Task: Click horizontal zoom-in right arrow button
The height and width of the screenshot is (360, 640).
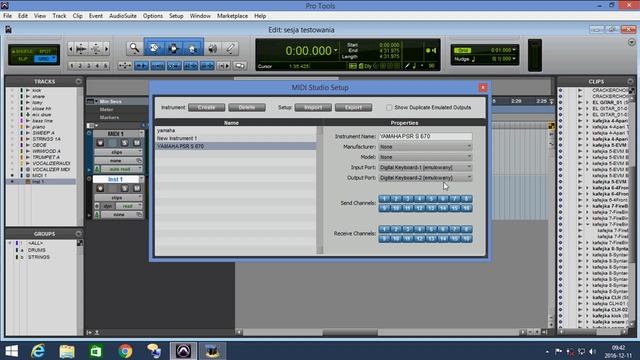Action: coord(107,49)
